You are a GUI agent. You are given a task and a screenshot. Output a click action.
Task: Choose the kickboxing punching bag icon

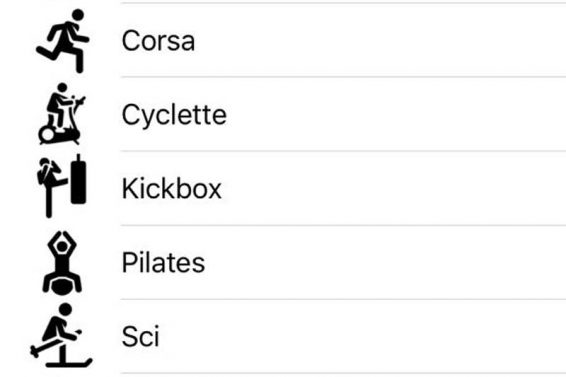[62, 186]
